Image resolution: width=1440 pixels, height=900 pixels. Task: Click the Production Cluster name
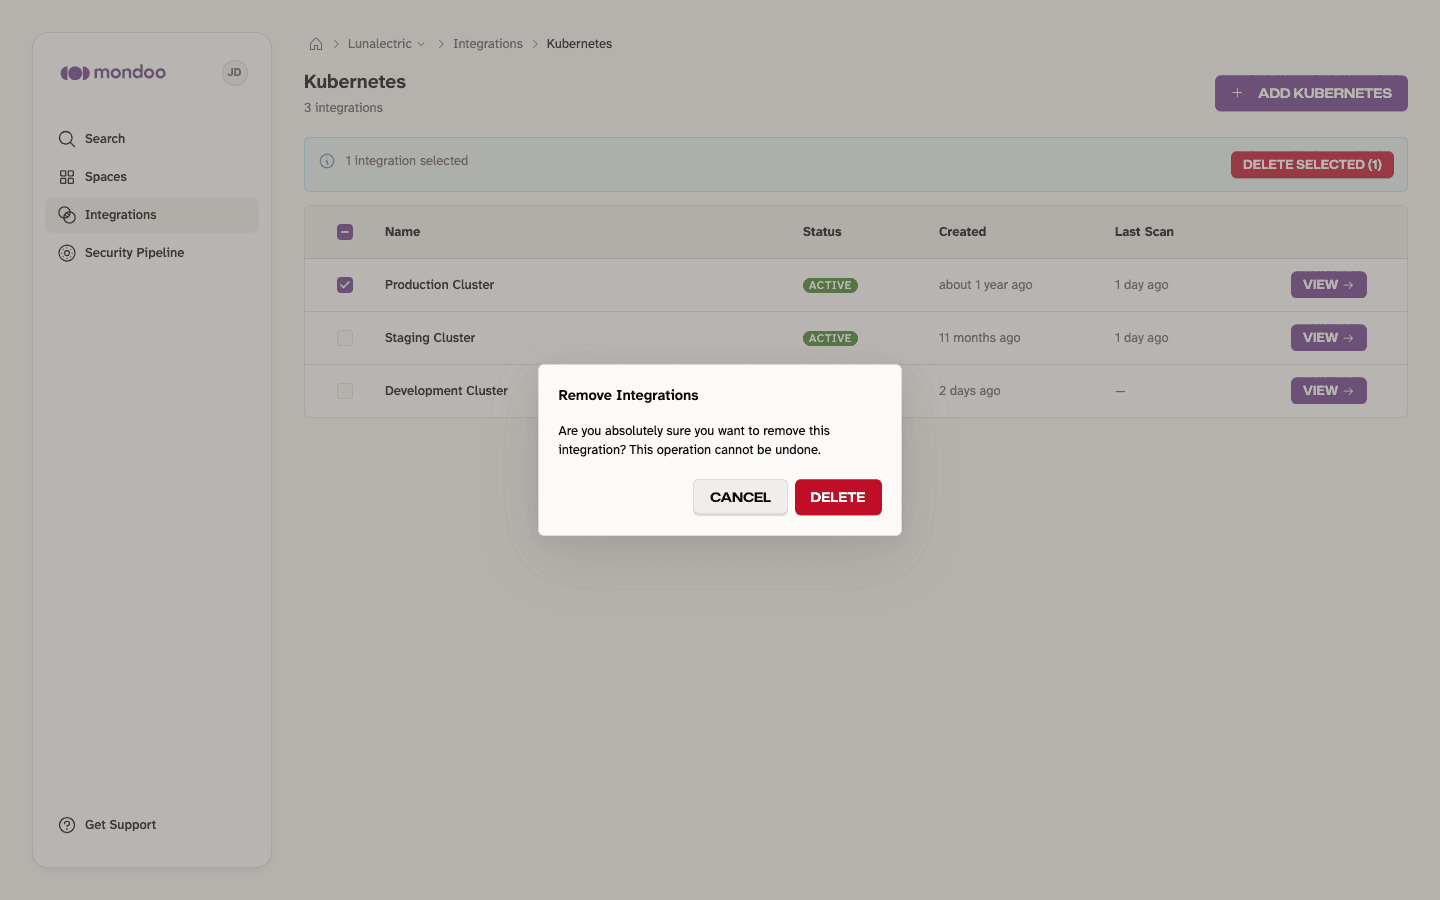tap(439, 285)
